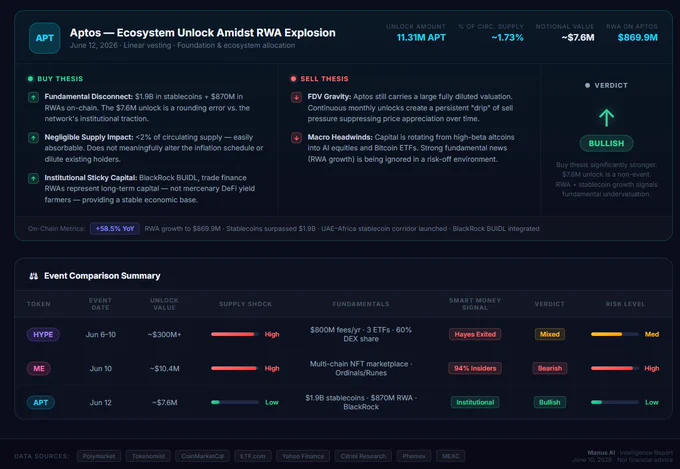
Task: Open the ETF.com data source
Action: 253,456
